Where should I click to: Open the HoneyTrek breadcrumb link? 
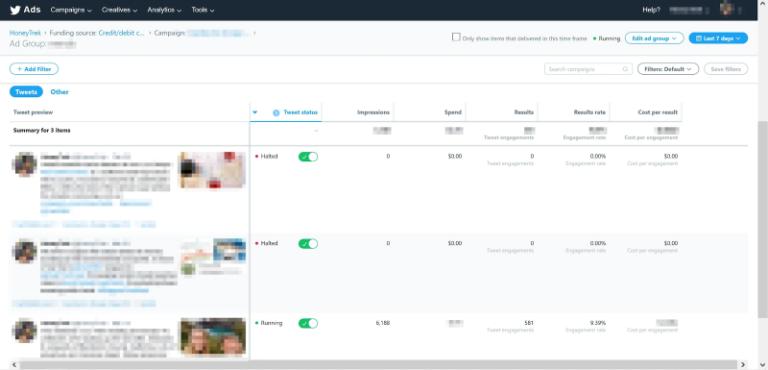25,33
